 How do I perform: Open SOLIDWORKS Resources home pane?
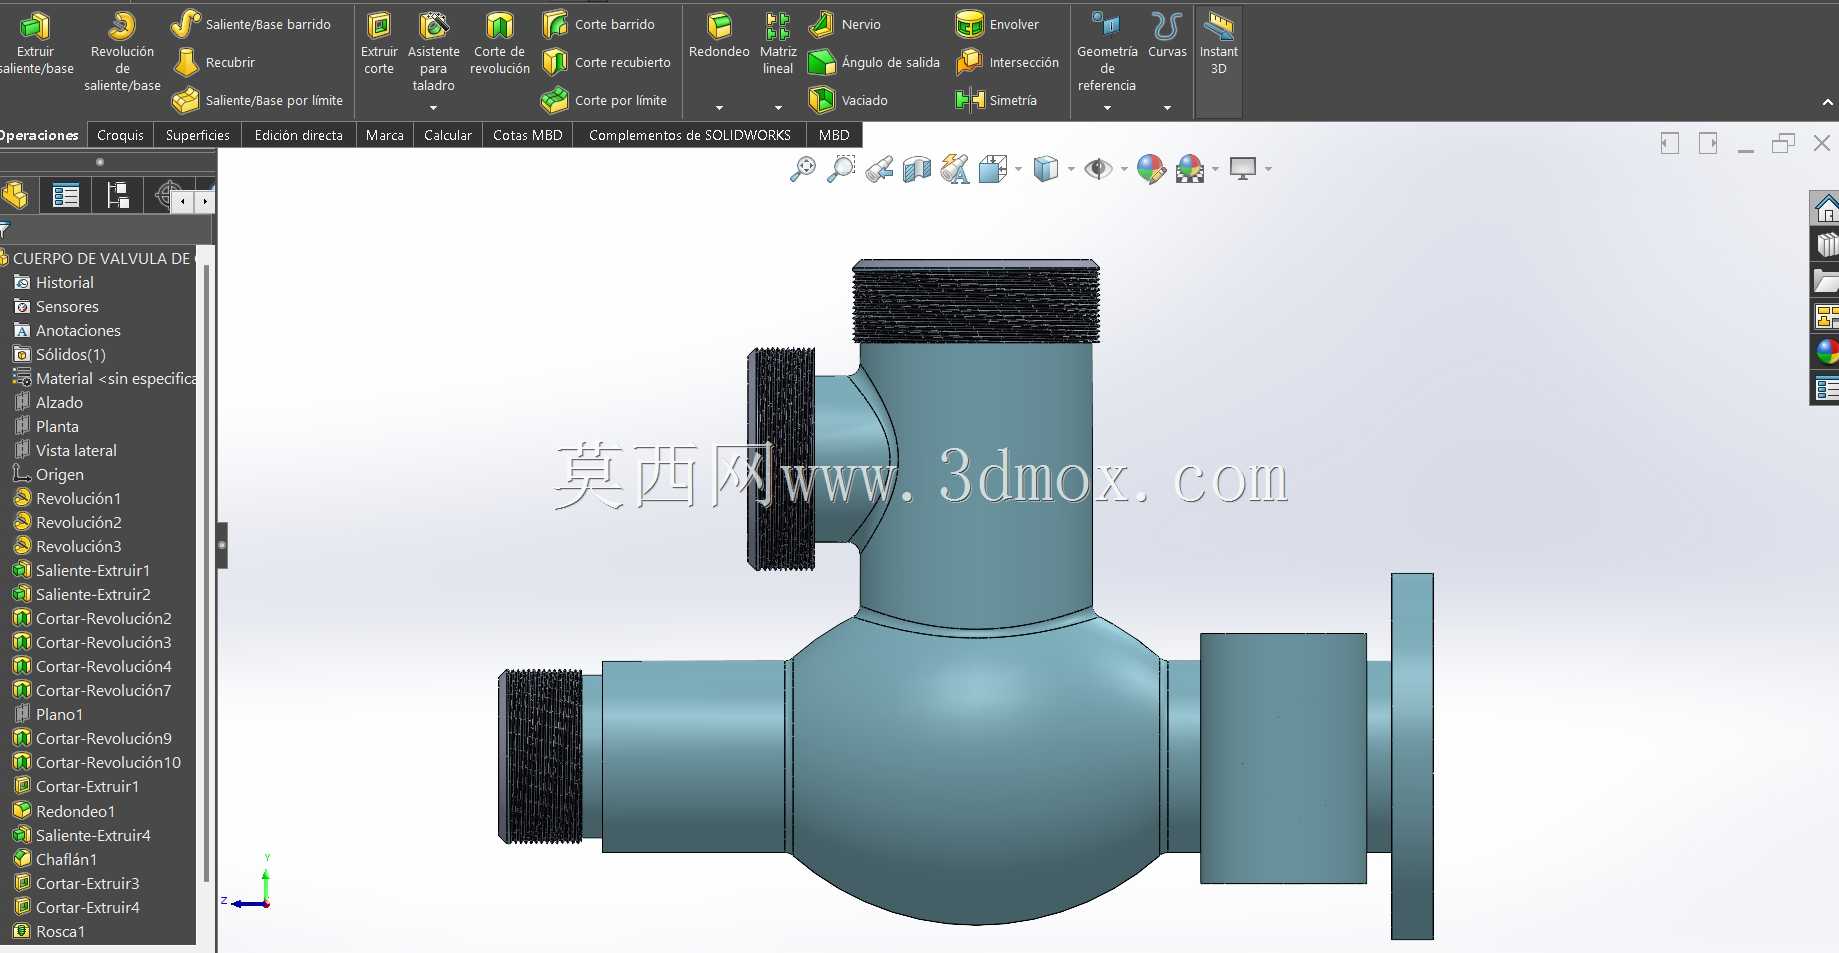[x=1825, y=208]
